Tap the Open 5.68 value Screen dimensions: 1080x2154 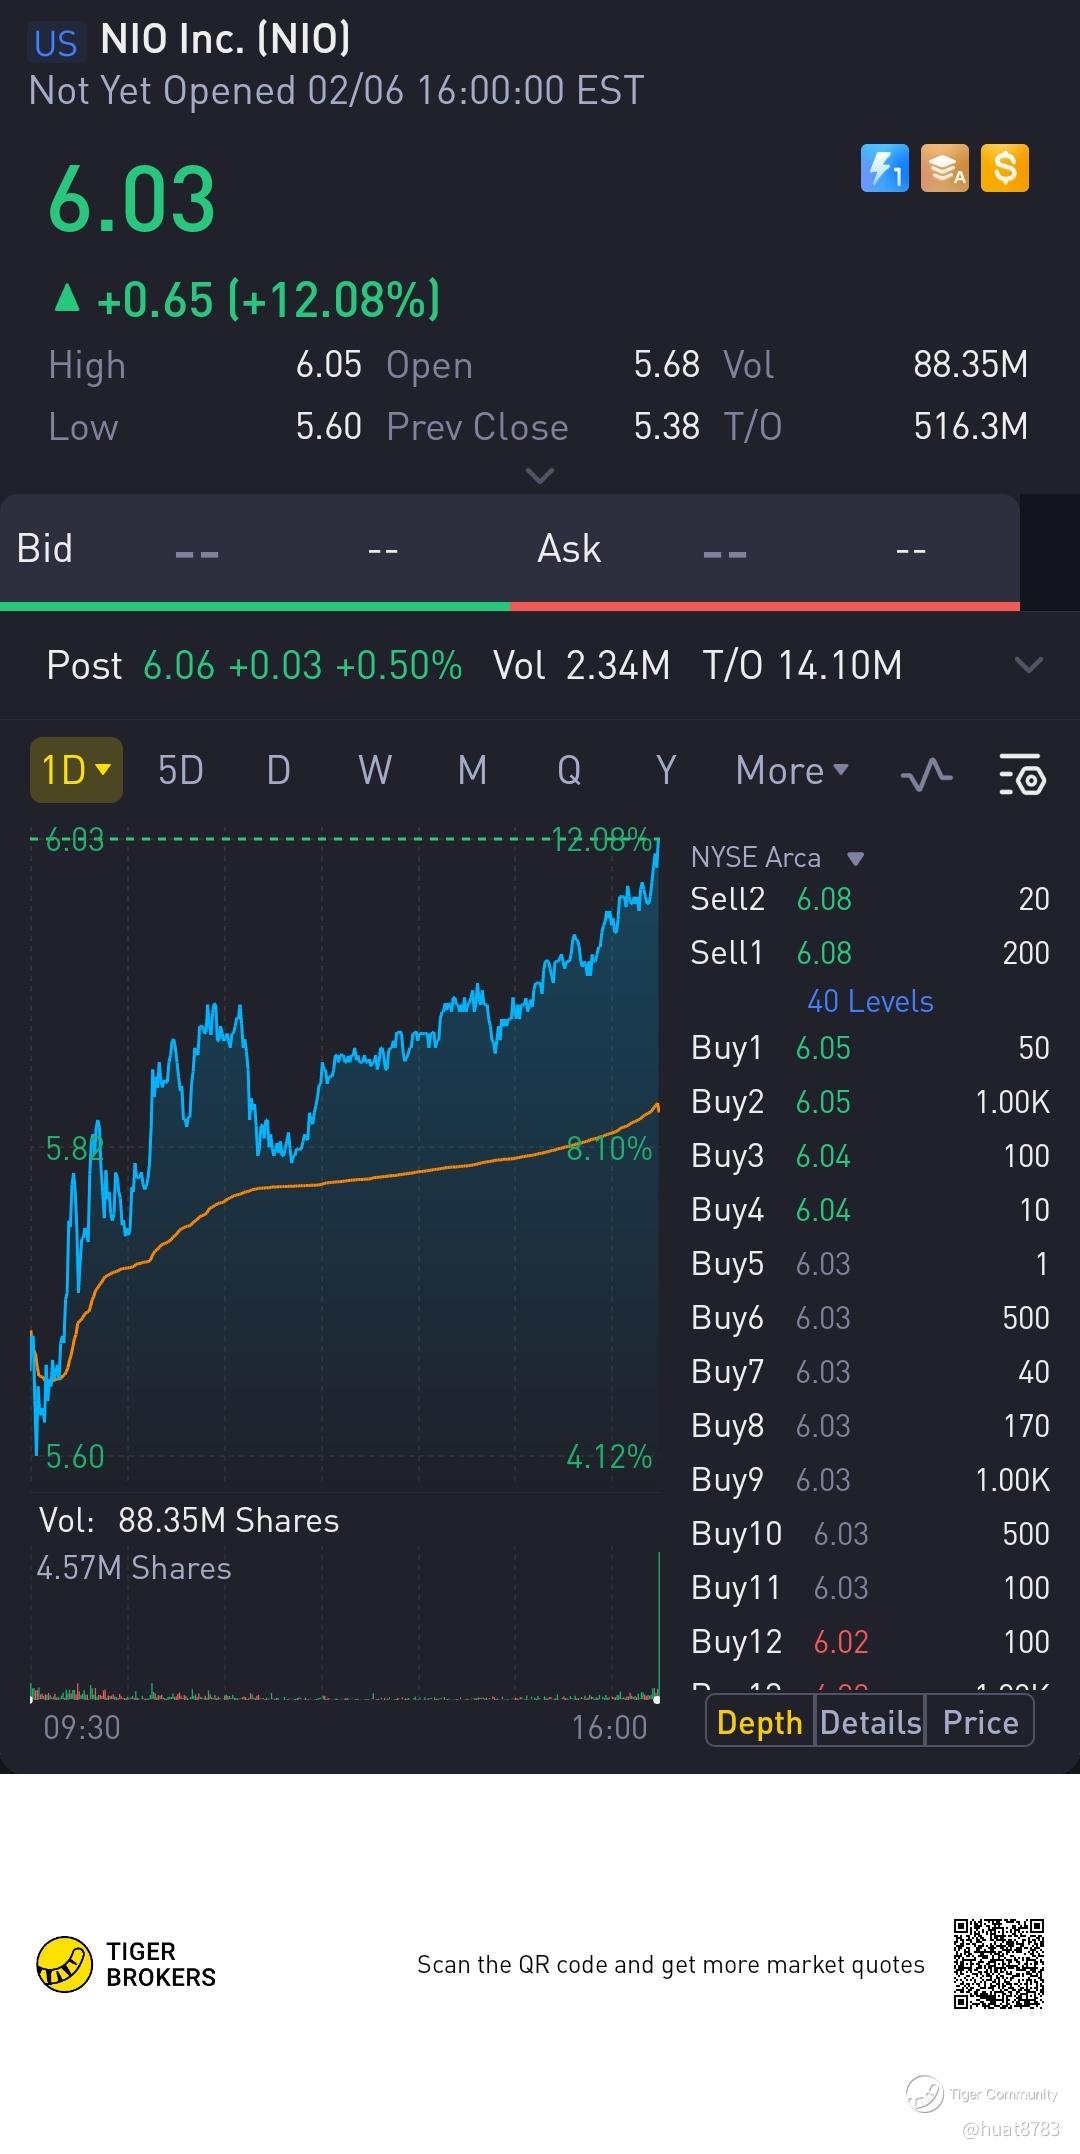tap(666, 365)
